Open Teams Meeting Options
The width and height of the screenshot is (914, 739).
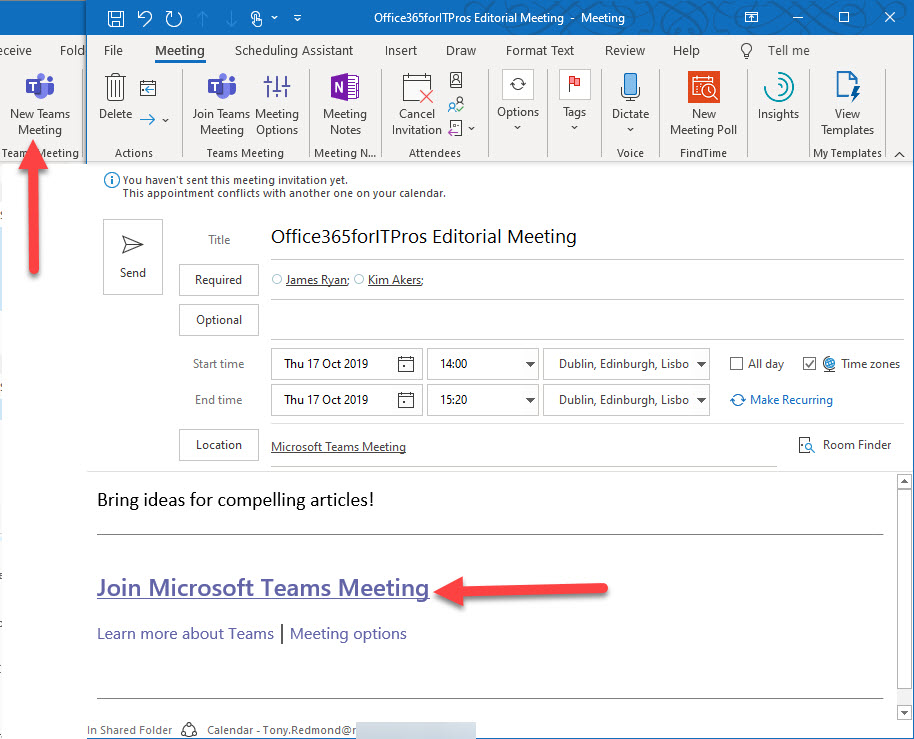277,105
